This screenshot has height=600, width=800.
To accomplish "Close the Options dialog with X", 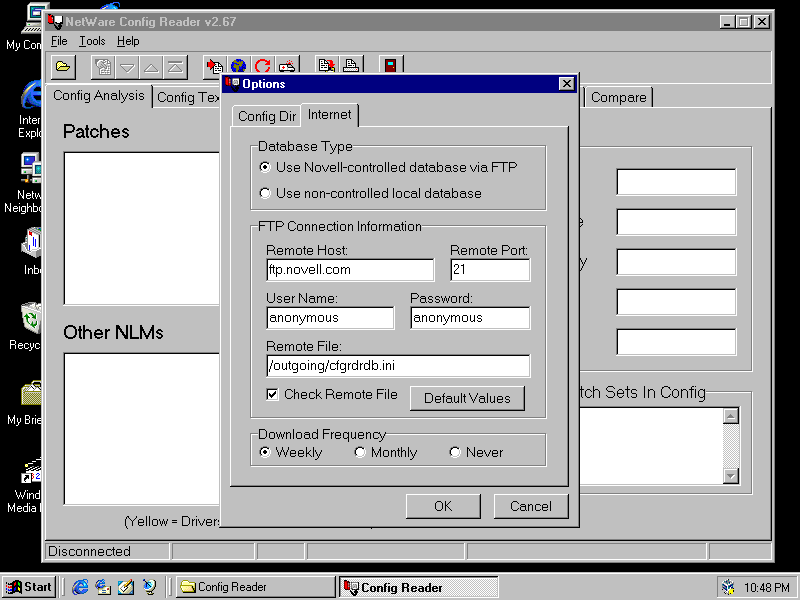I will [566, 84].
